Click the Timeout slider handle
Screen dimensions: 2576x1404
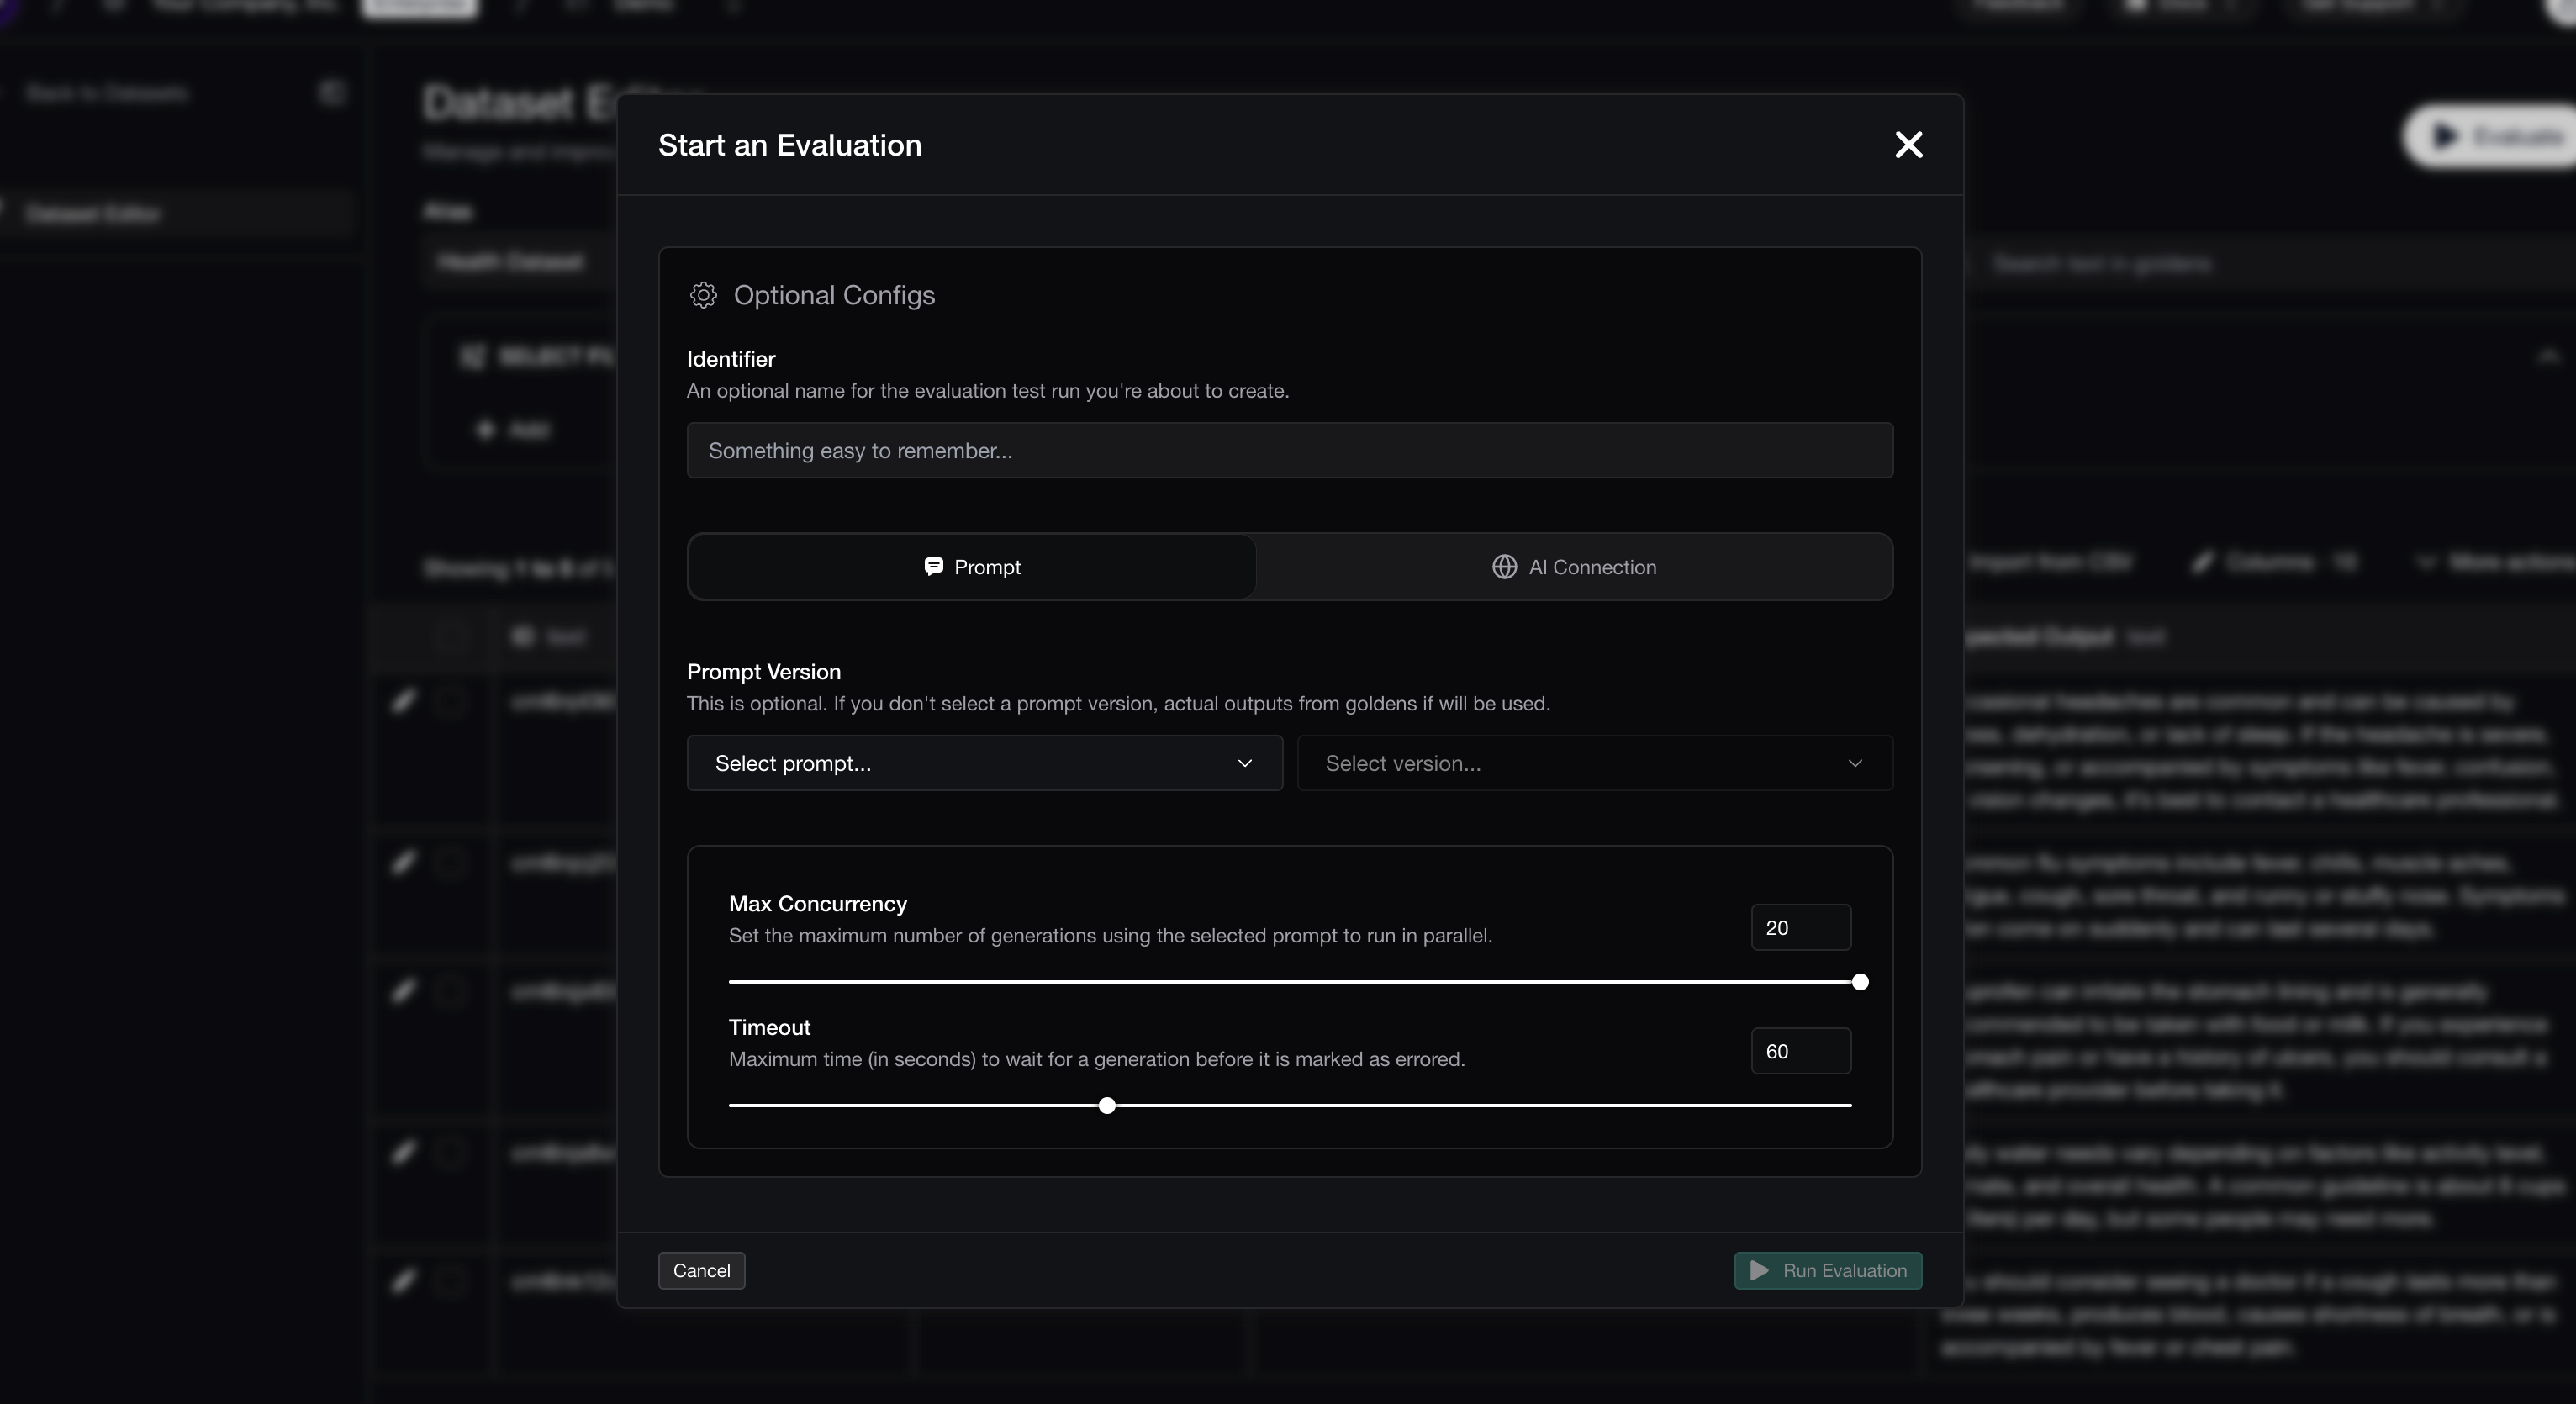point(1106,1105)
